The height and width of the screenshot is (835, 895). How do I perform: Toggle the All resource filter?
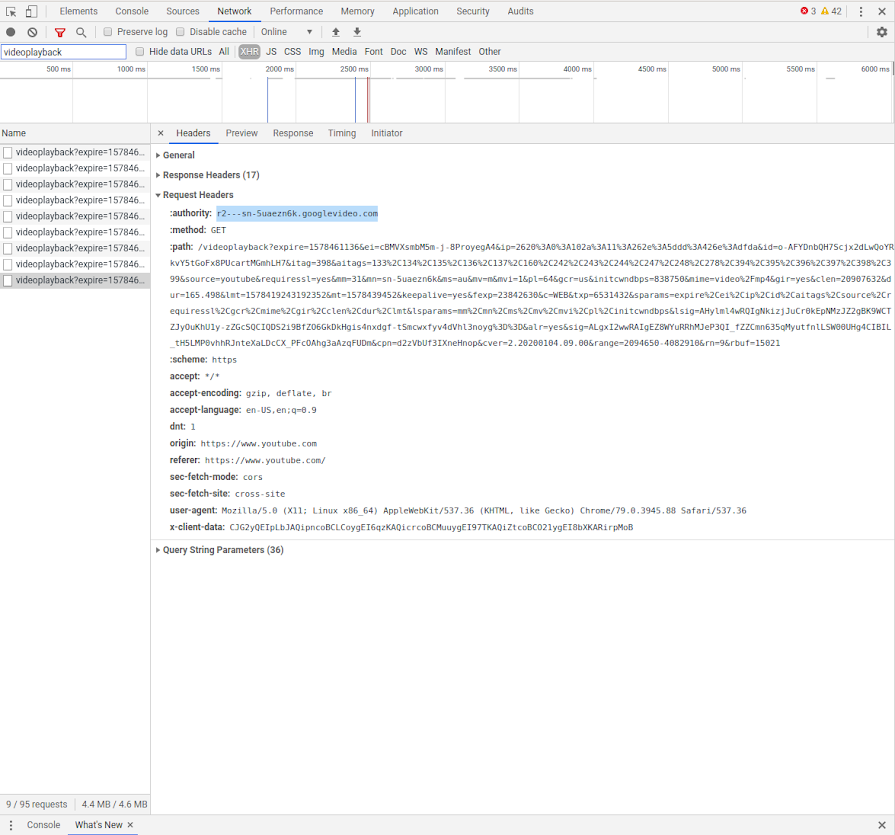[x=224, y=51]
